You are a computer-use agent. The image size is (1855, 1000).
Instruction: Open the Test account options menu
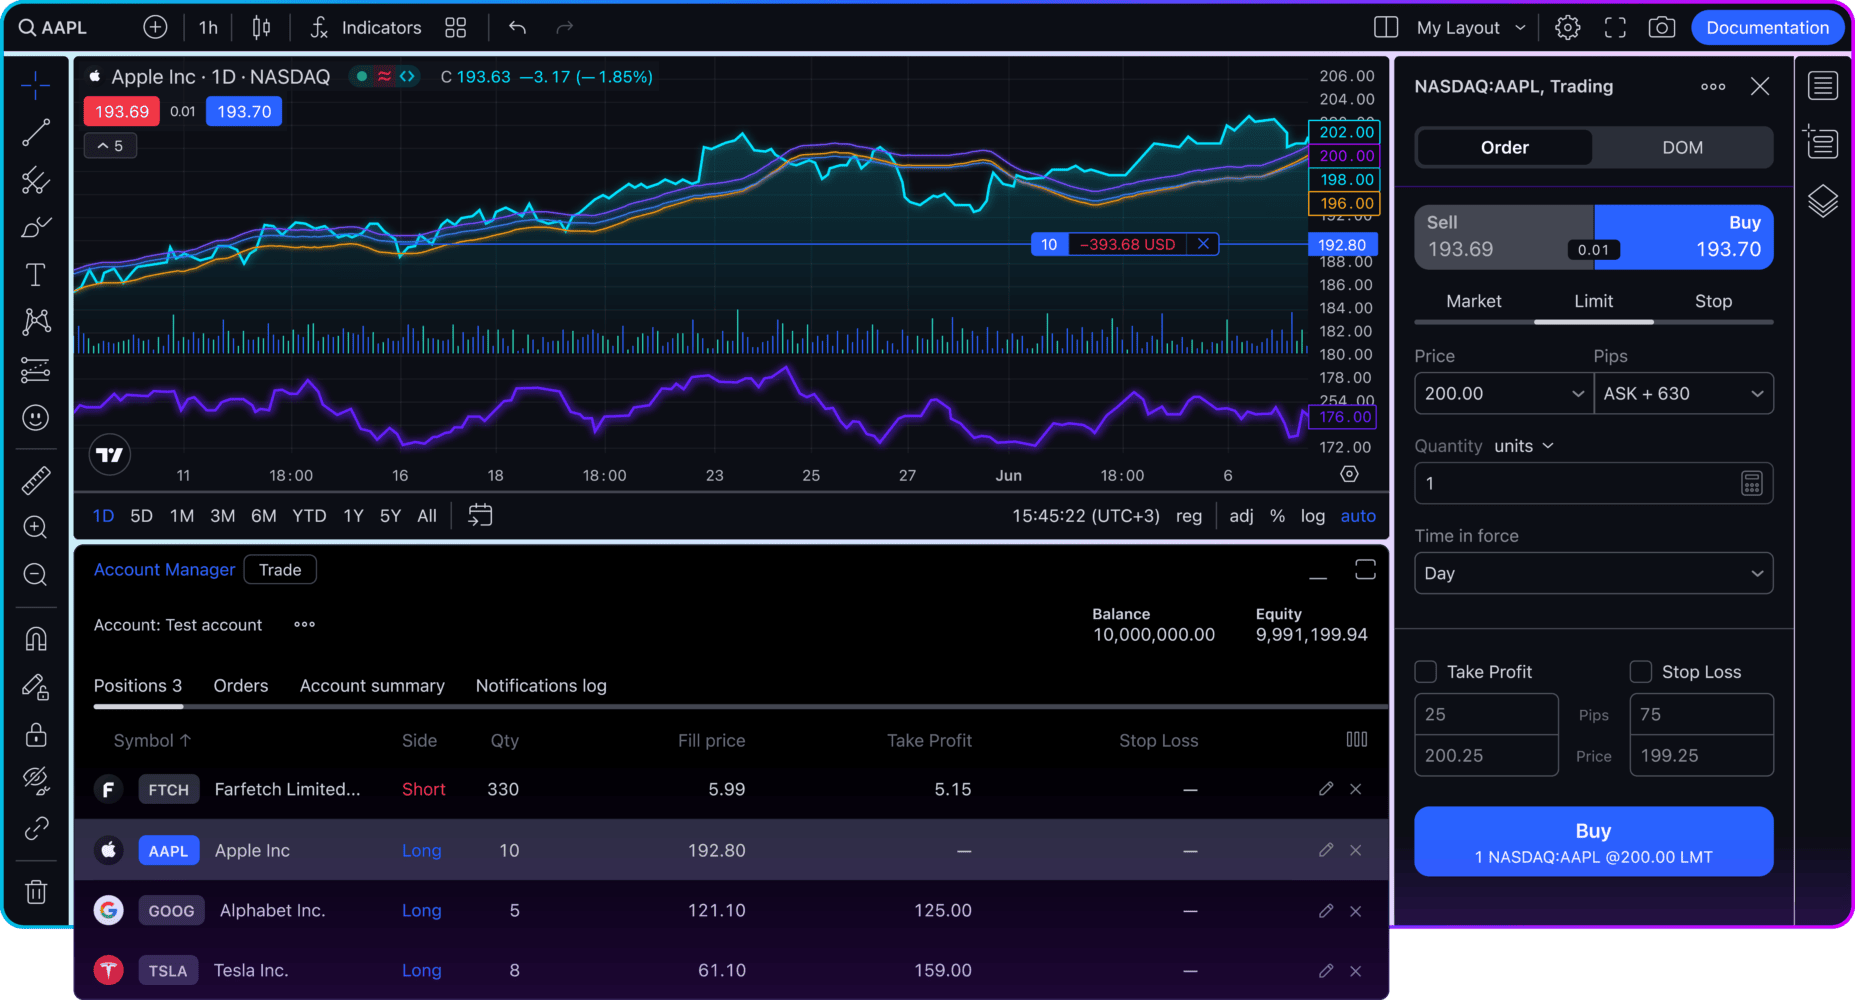pyautogui.click(x=305, y=624)
